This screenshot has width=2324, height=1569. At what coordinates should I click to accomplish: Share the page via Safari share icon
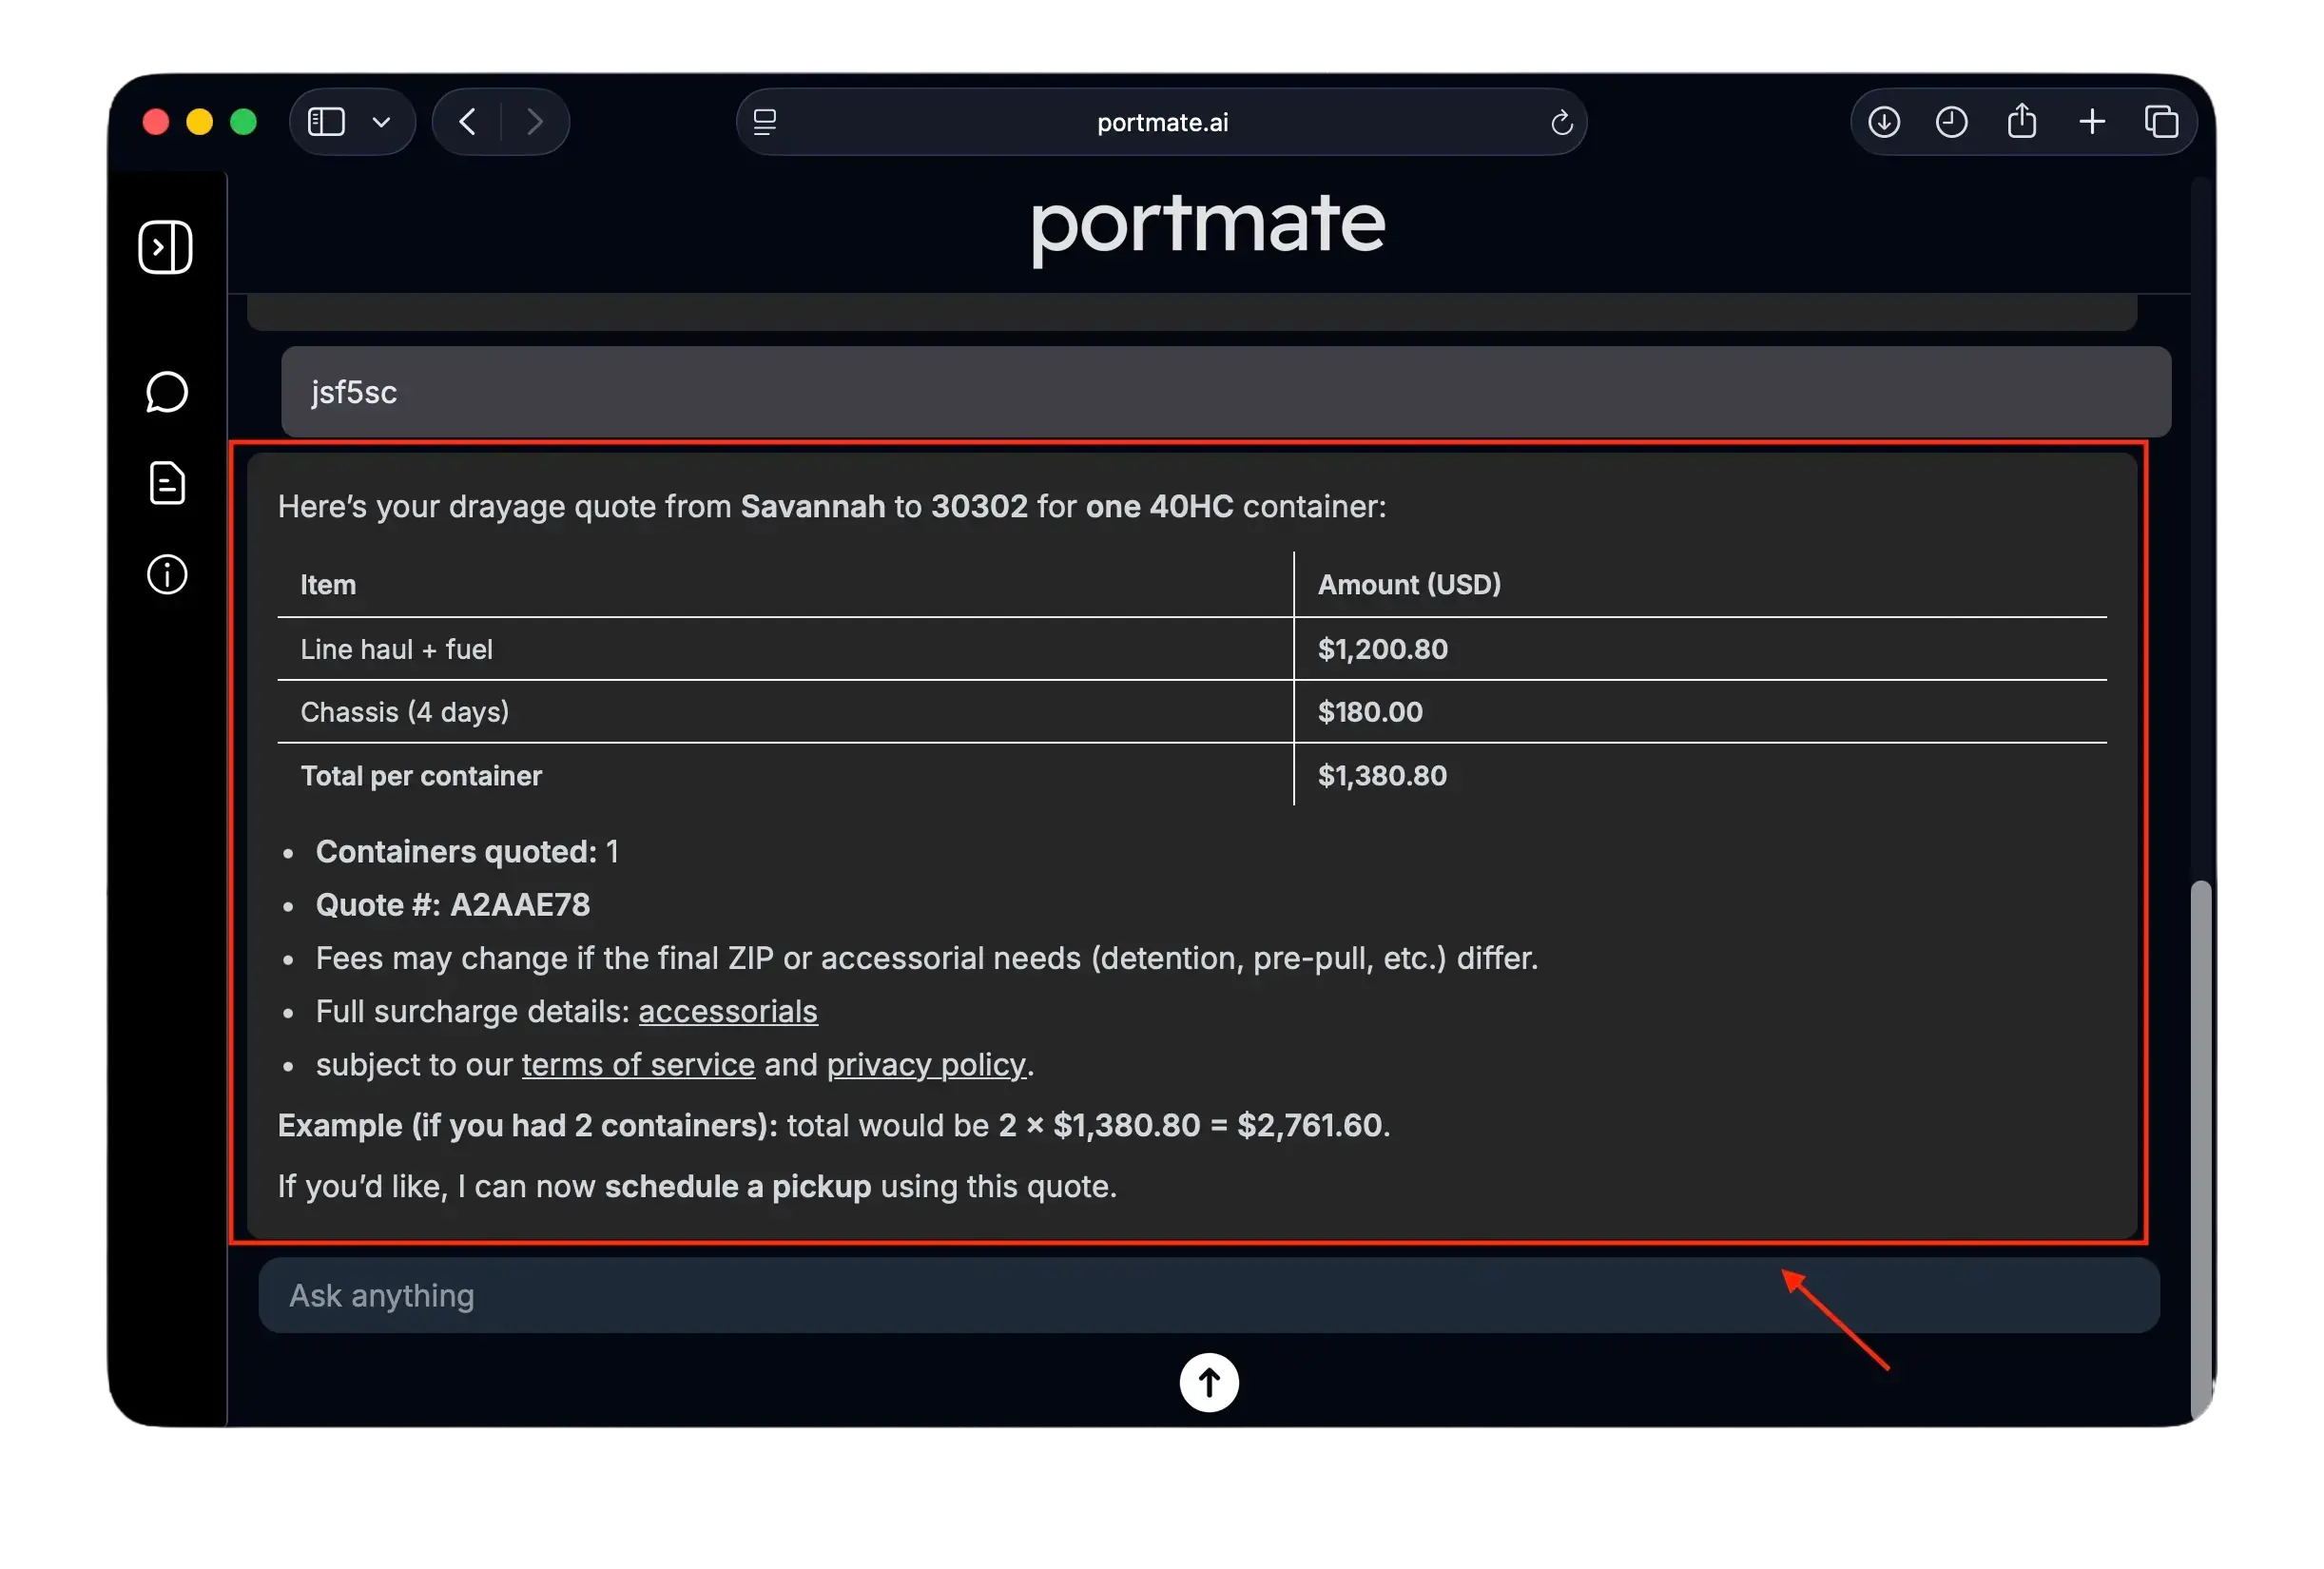2021,121
